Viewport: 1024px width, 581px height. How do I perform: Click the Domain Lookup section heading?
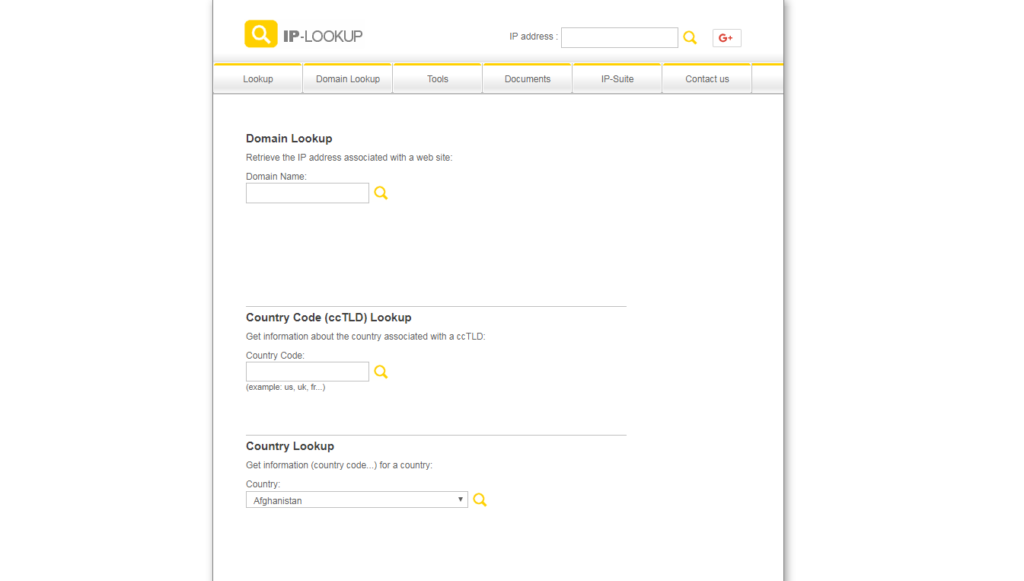pos(289,138)
